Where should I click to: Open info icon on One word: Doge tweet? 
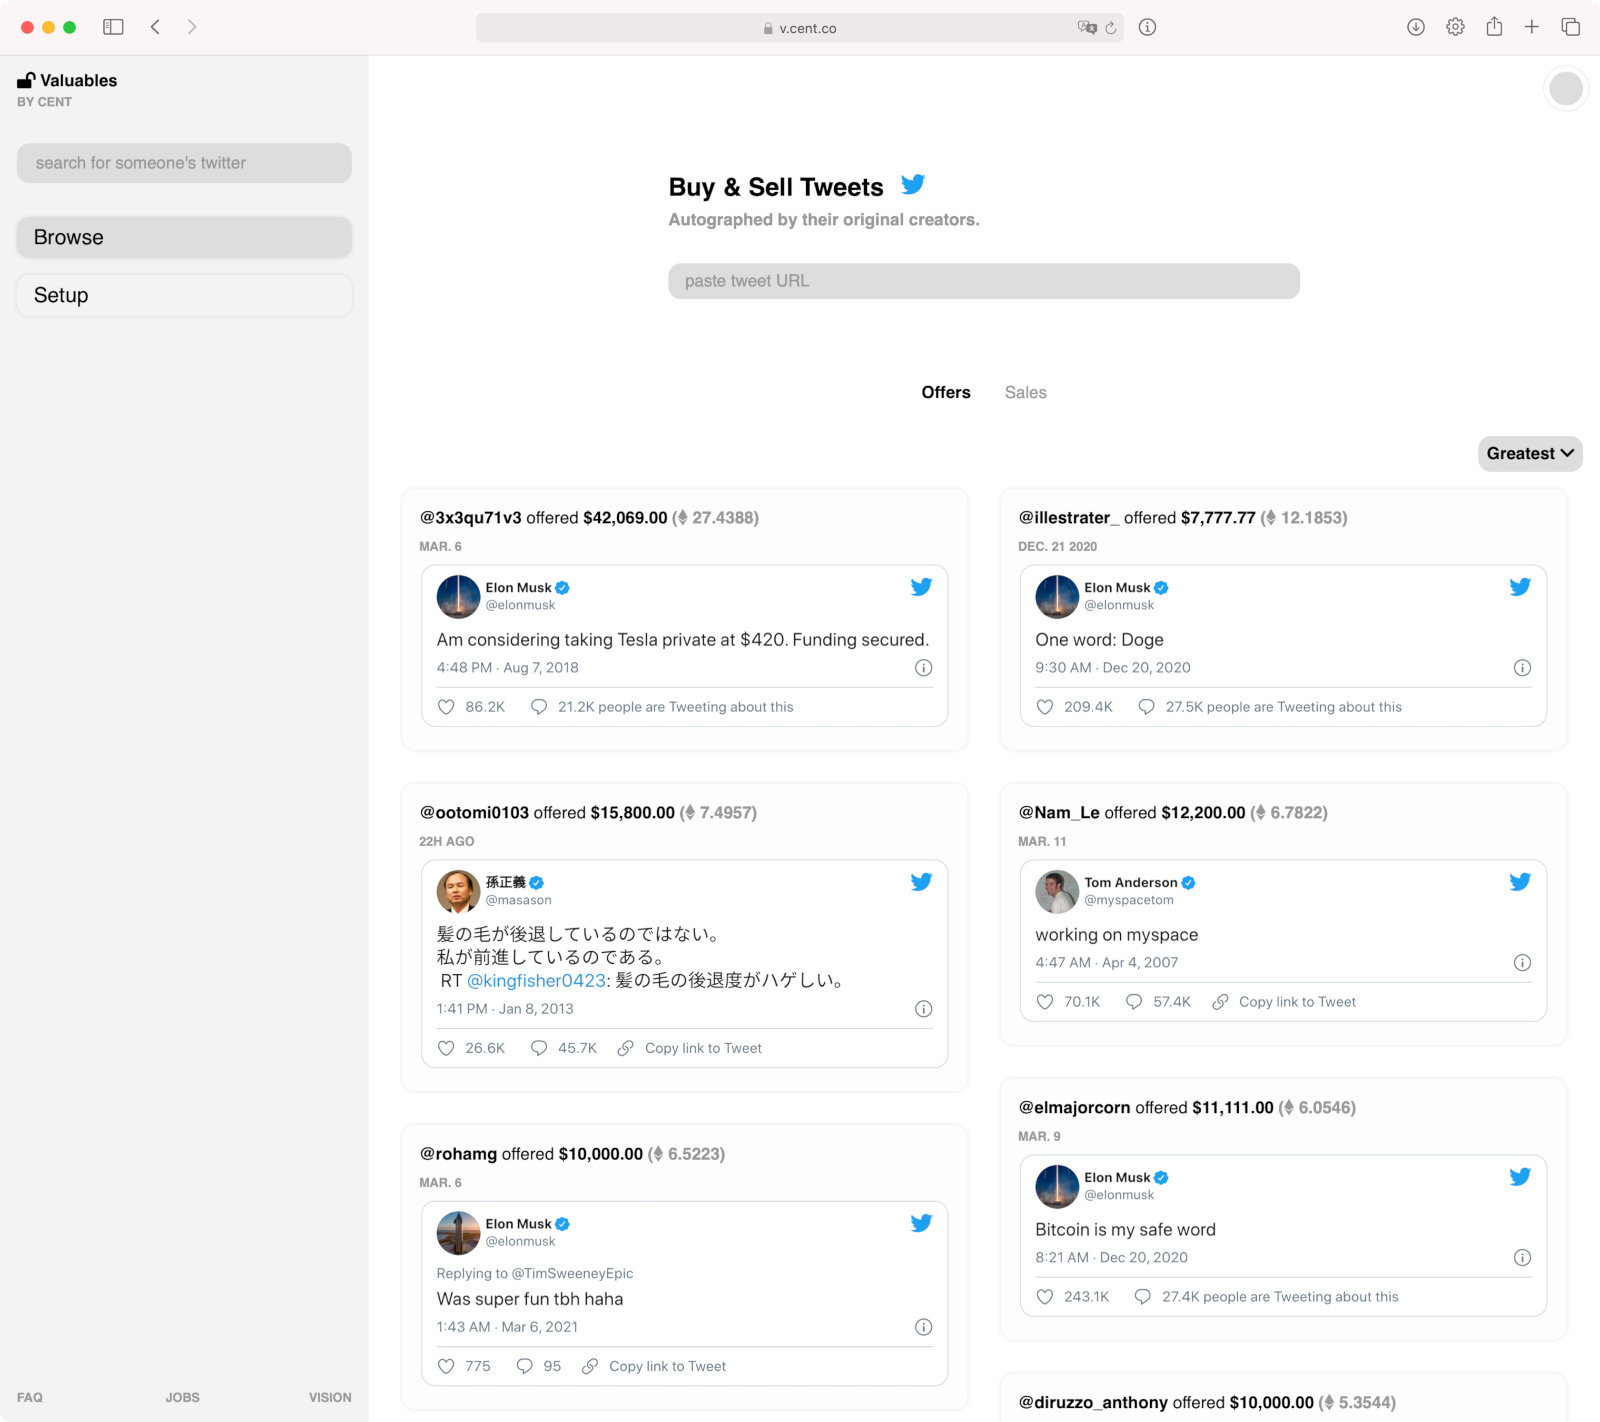pyautogui.click(x=1522, y=668)
